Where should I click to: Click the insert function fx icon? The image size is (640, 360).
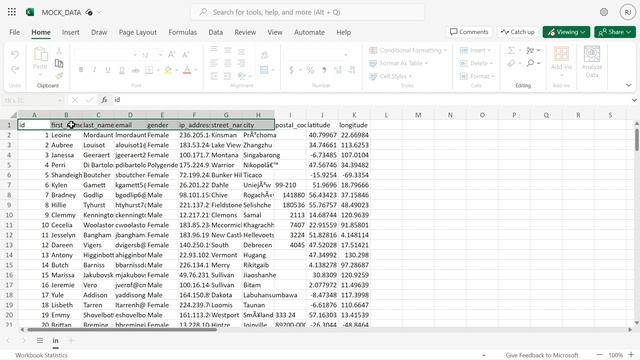tap(104, 100)
